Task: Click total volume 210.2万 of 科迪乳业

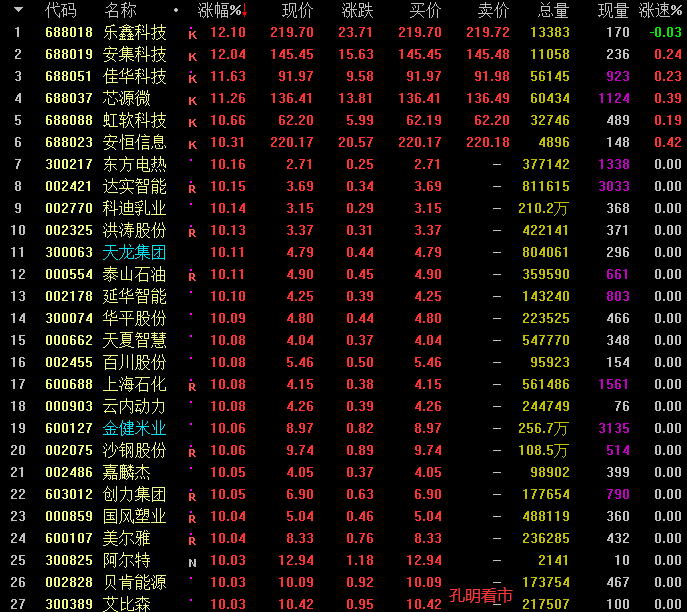Action: (543, 209)
